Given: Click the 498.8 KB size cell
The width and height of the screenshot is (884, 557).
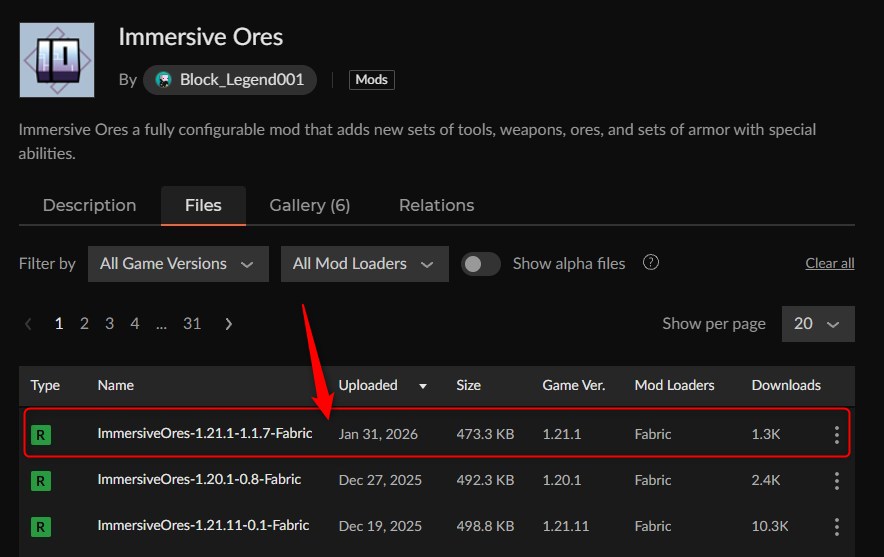Looking at the screenshot, I should coord(485,527).
